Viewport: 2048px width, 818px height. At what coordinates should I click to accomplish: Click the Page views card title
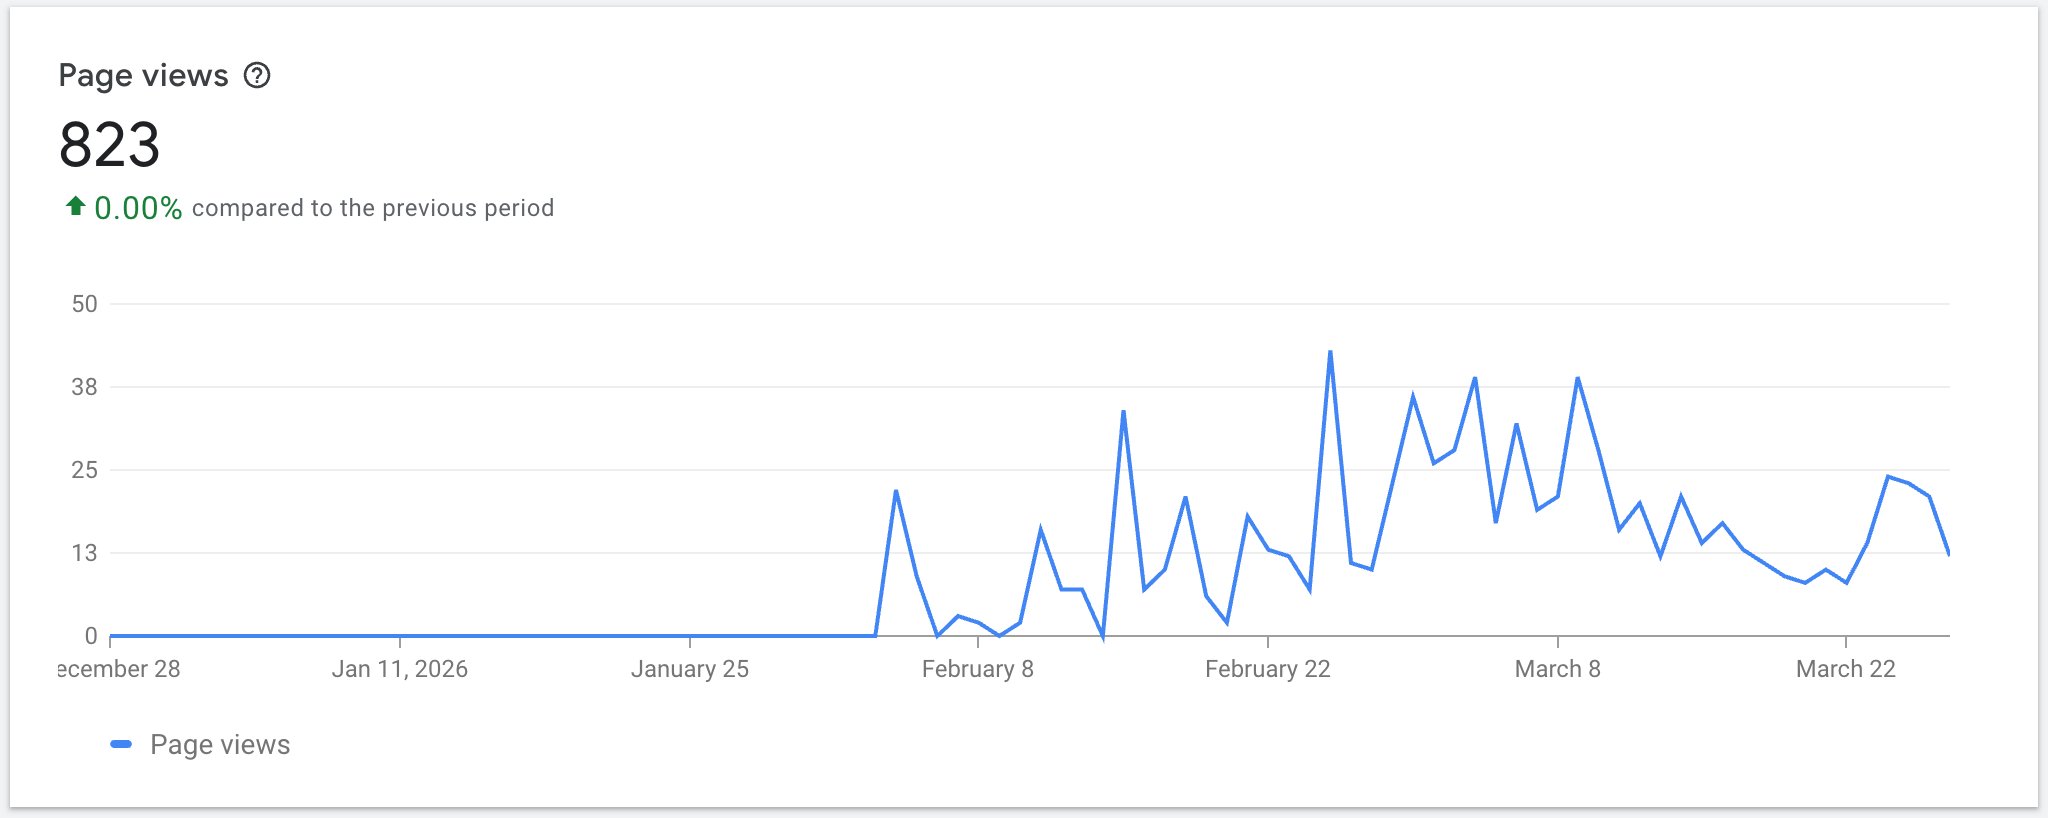[x=143, y=76]
